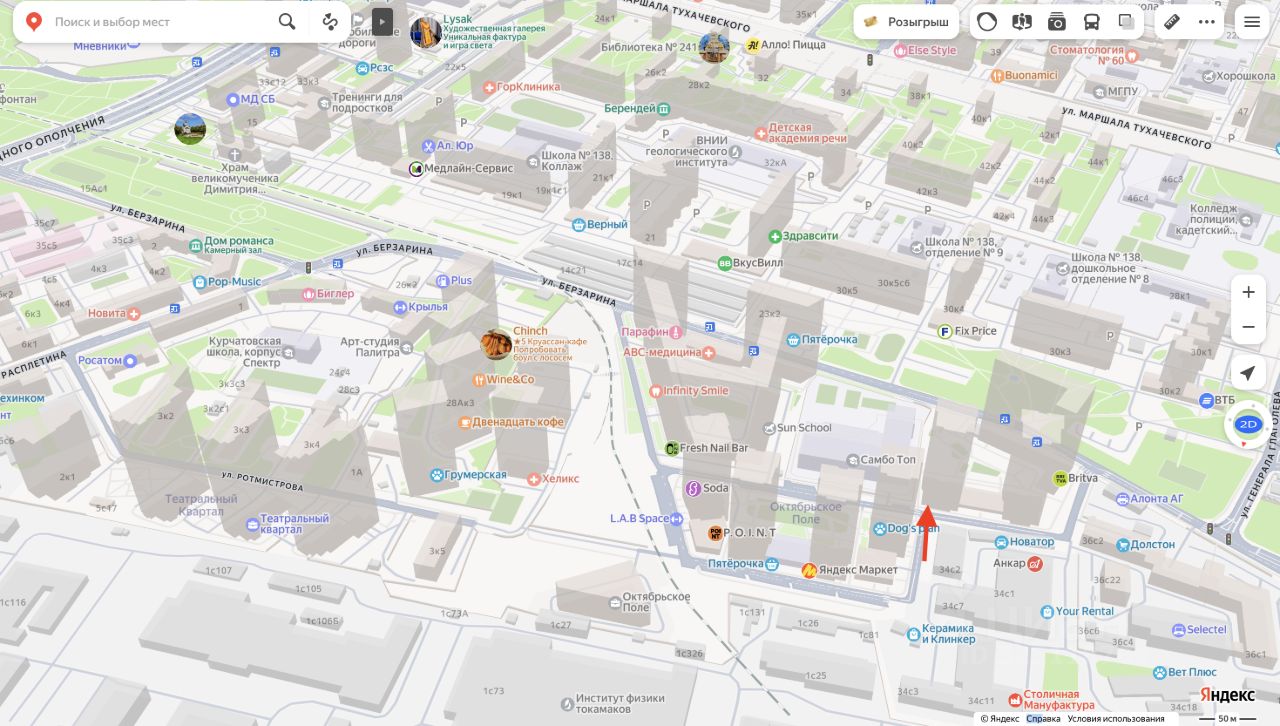The image size is (1280, 726).
Task: Select the Fix Price store icon
Action: coord(944,331)
